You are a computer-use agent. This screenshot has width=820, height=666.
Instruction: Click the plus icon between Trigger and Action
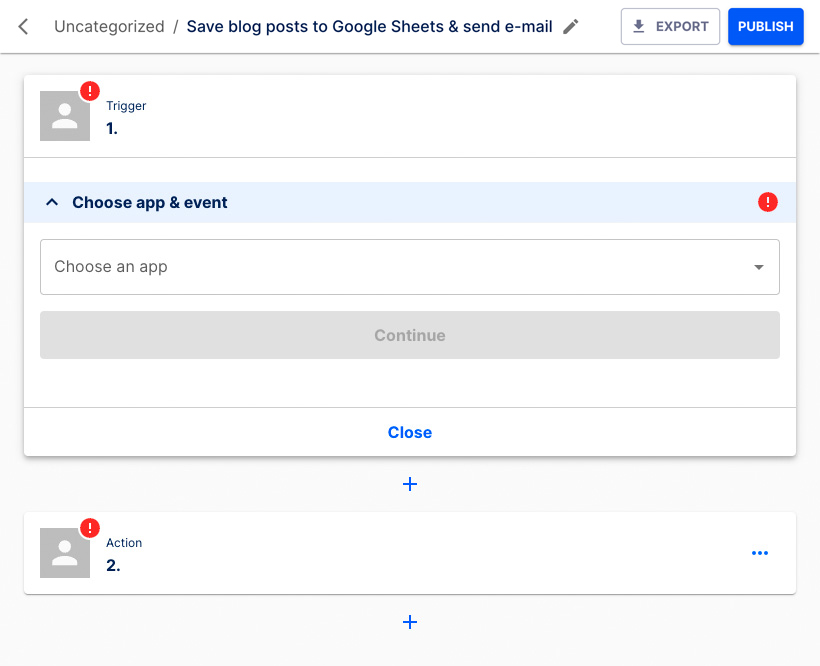click(410, 484)
